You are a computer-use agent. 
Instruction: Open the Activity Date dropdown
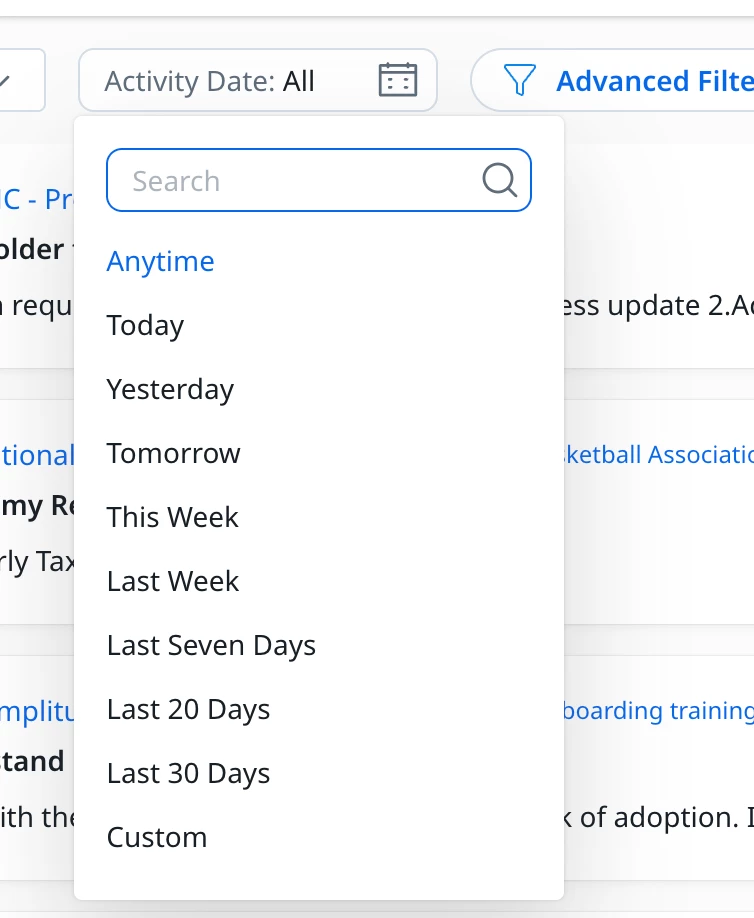(x=258, y=80)
